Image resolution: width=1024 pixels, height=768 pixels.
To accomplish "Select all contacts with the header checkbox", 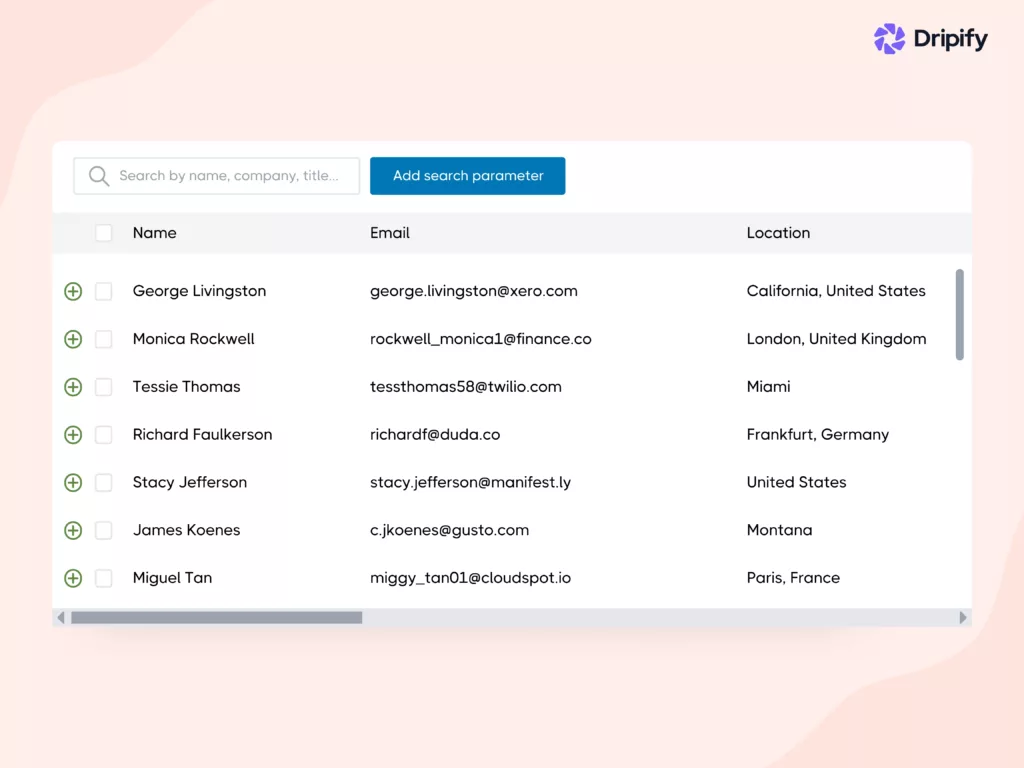I will point(103,232).
